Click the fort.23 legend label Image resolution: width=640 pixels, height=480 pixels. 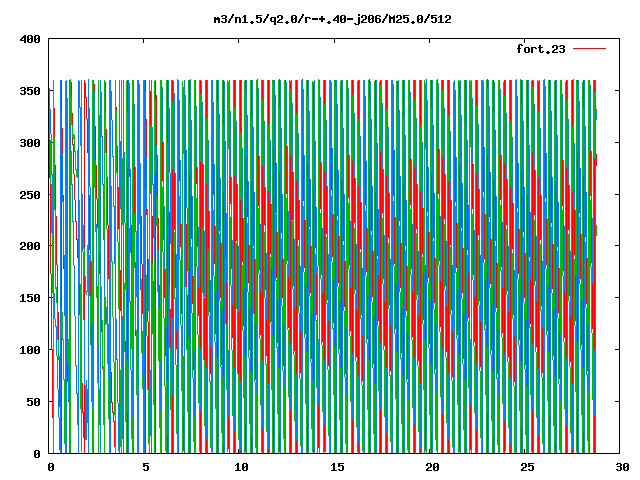541,49
